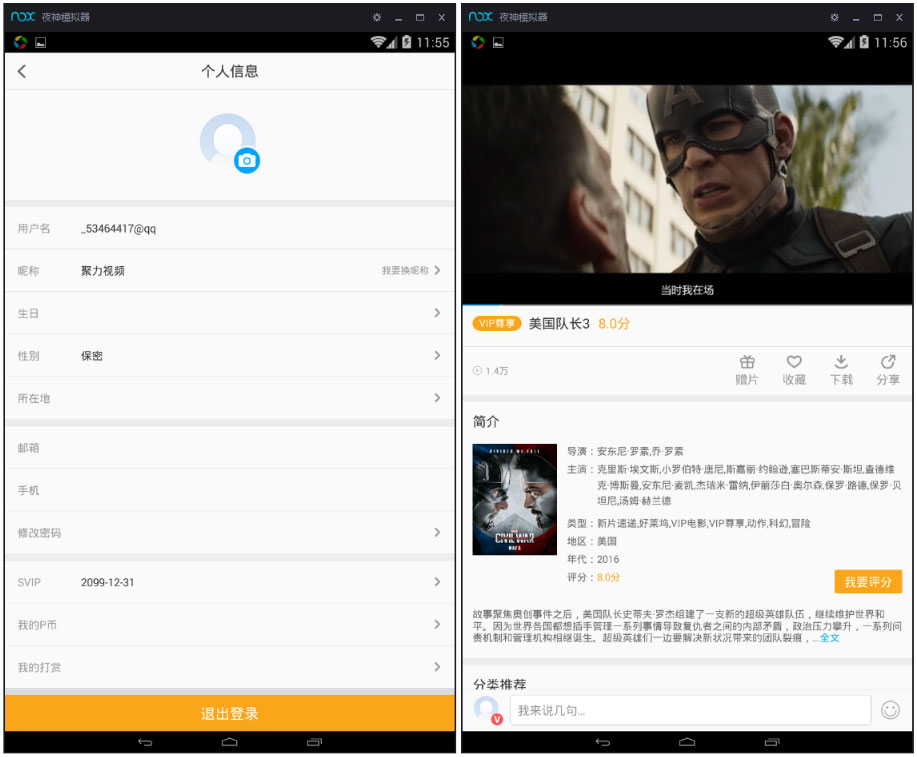Click the video playback progress bar
The height and width of the screenshot is (757, 917).
(687, 304)
